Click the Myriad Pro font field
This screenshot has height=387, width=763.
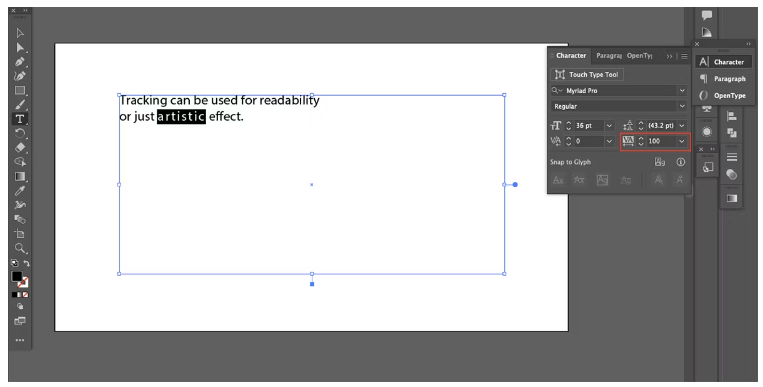(x=619, y=91)
